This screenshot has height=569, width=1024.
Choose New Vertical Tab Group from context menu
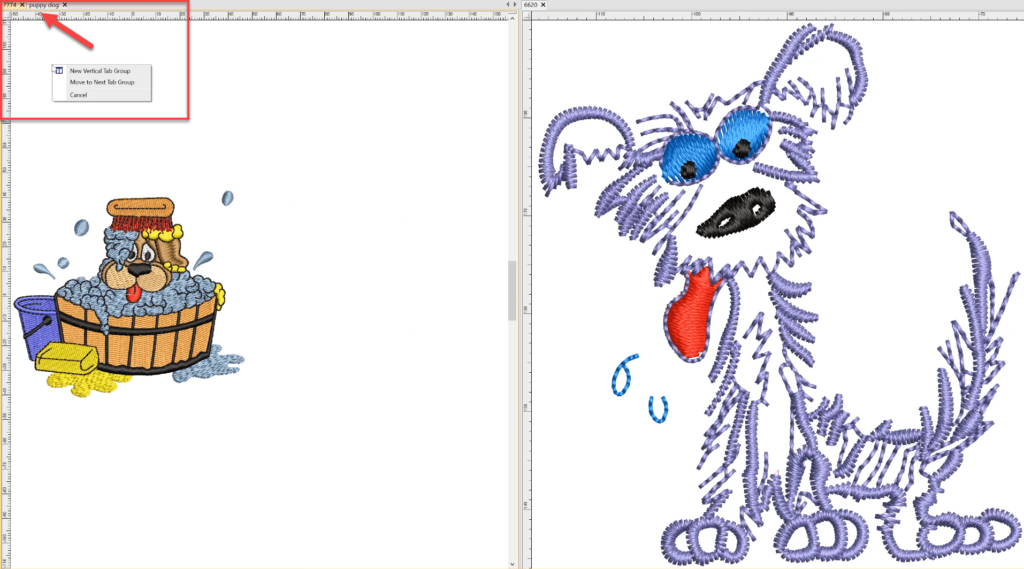coord(100,71)
